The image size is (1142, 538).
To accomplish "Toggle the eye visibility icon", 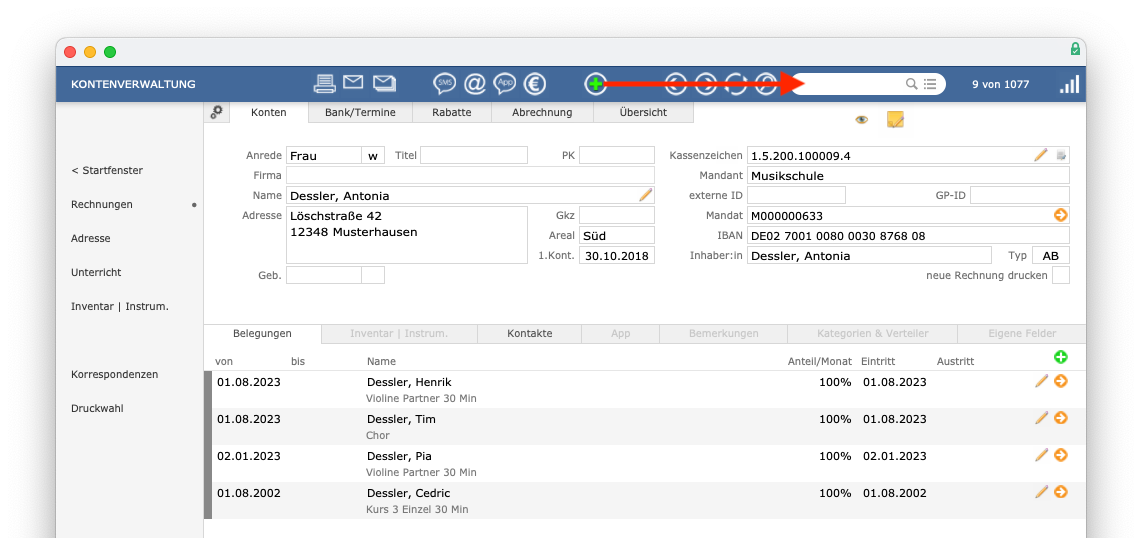I will point(862,120).
